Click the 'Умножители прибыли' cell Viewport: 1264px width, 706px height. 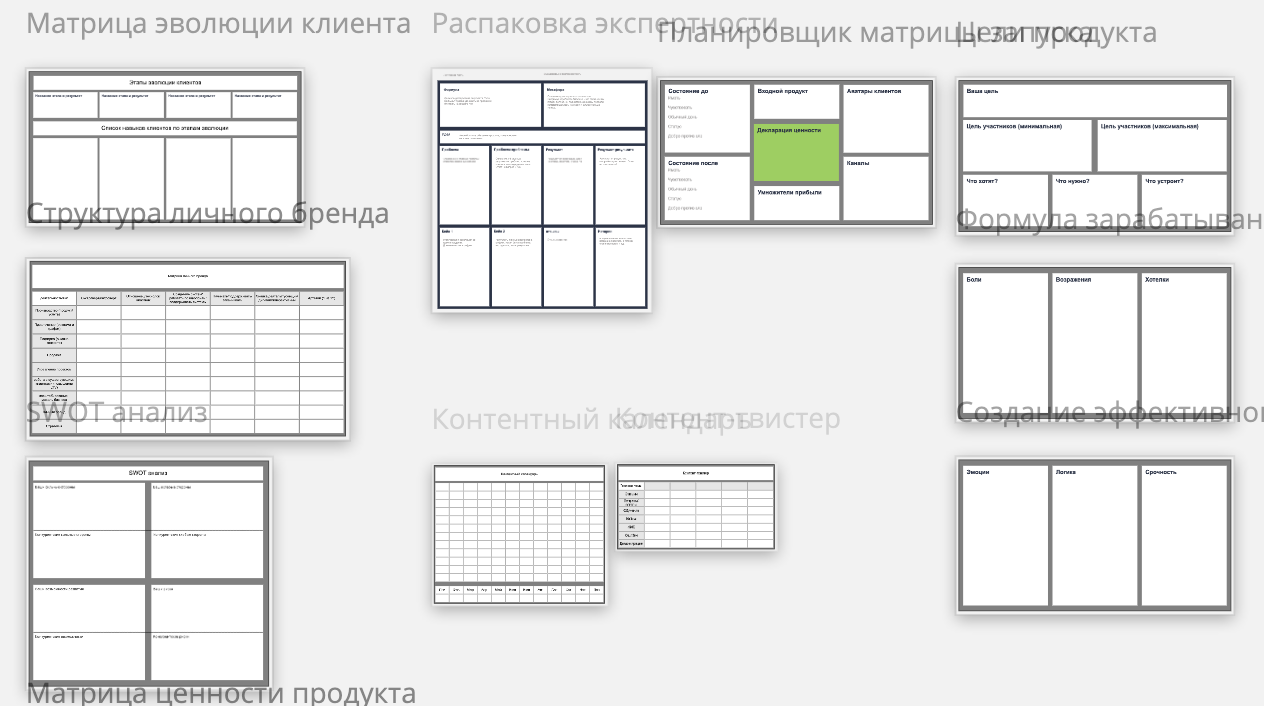coord(796,203)
